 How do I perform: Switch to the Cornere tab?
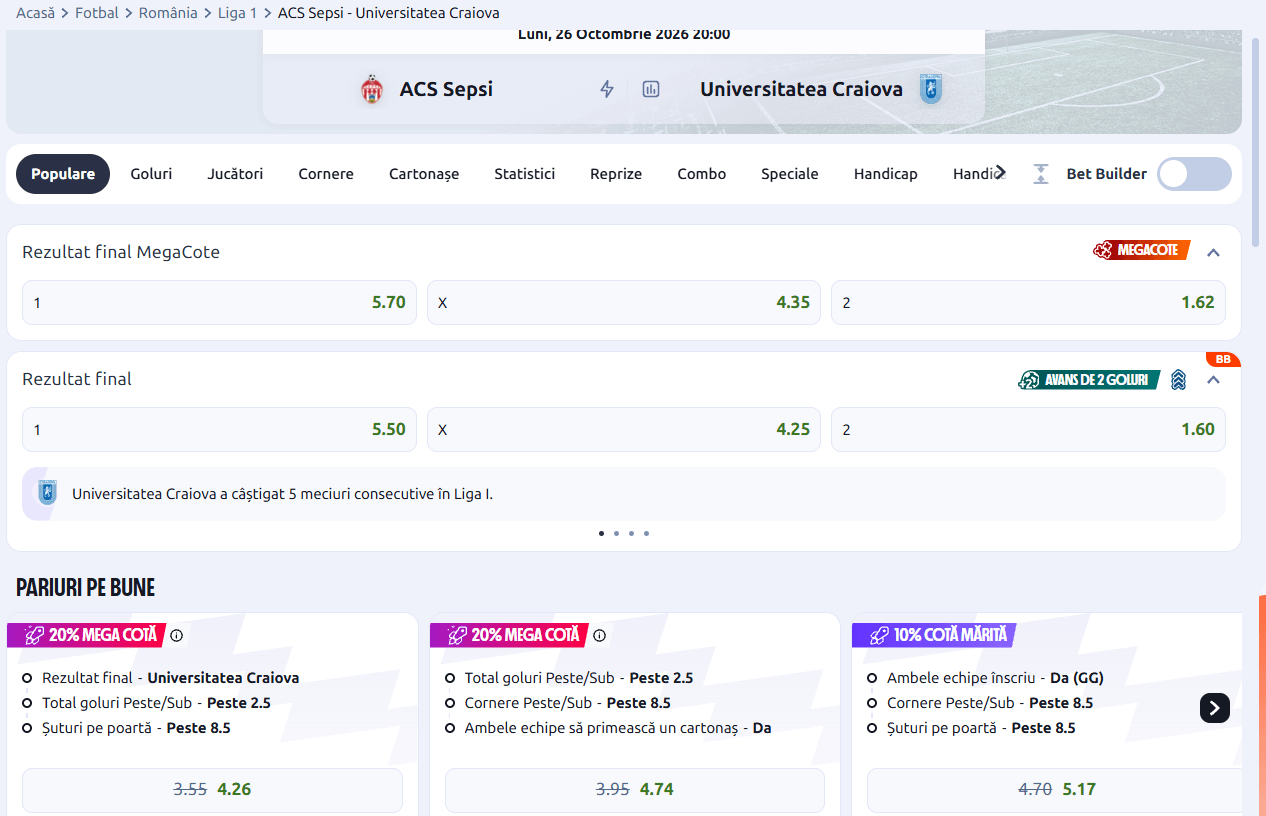click(x=326, y=174)
